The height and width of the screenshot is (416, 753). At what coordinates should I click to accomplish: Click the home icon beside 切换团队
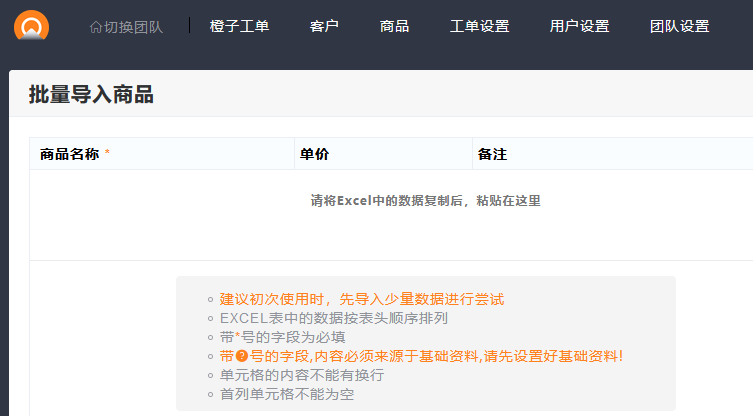coord(95,27)
